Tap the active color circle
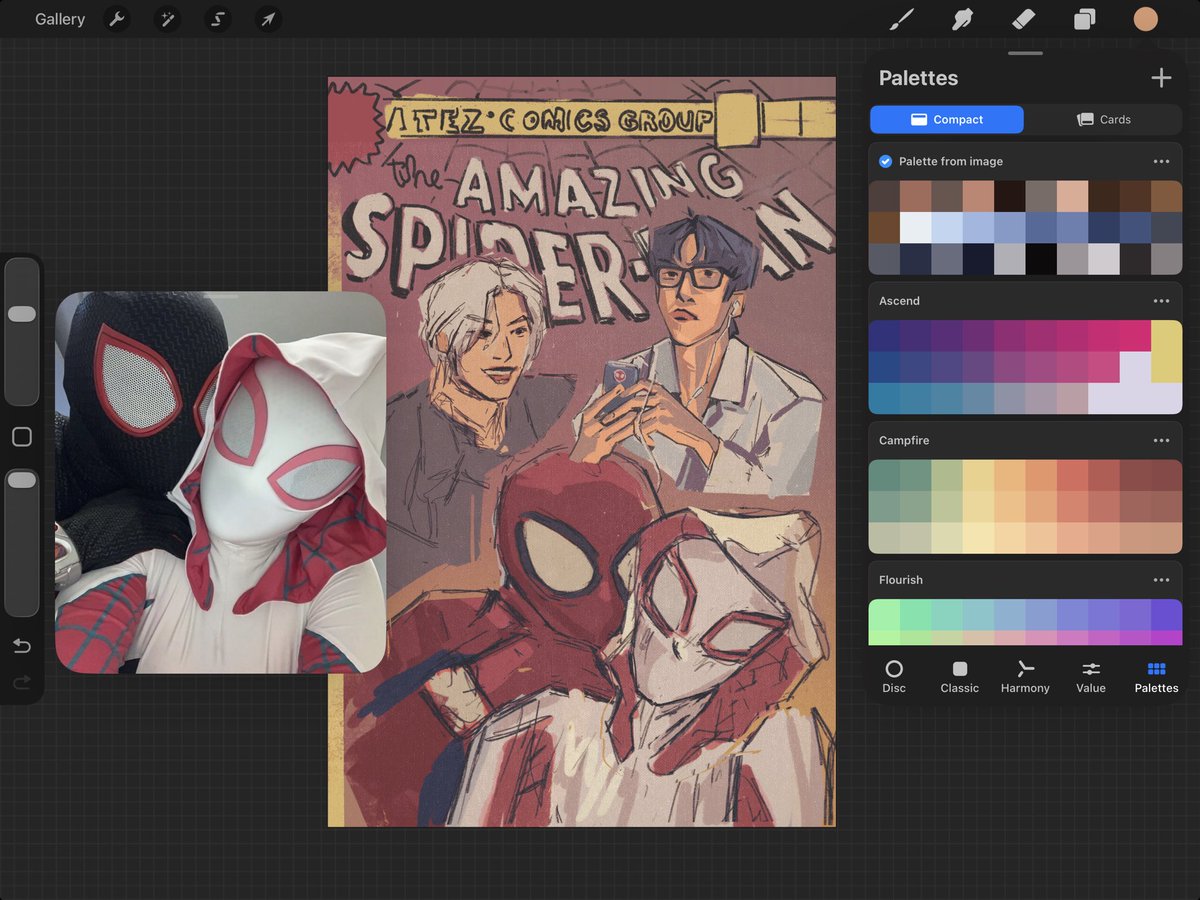Viewport: 1200px width, 900px height. (1145, 19)
